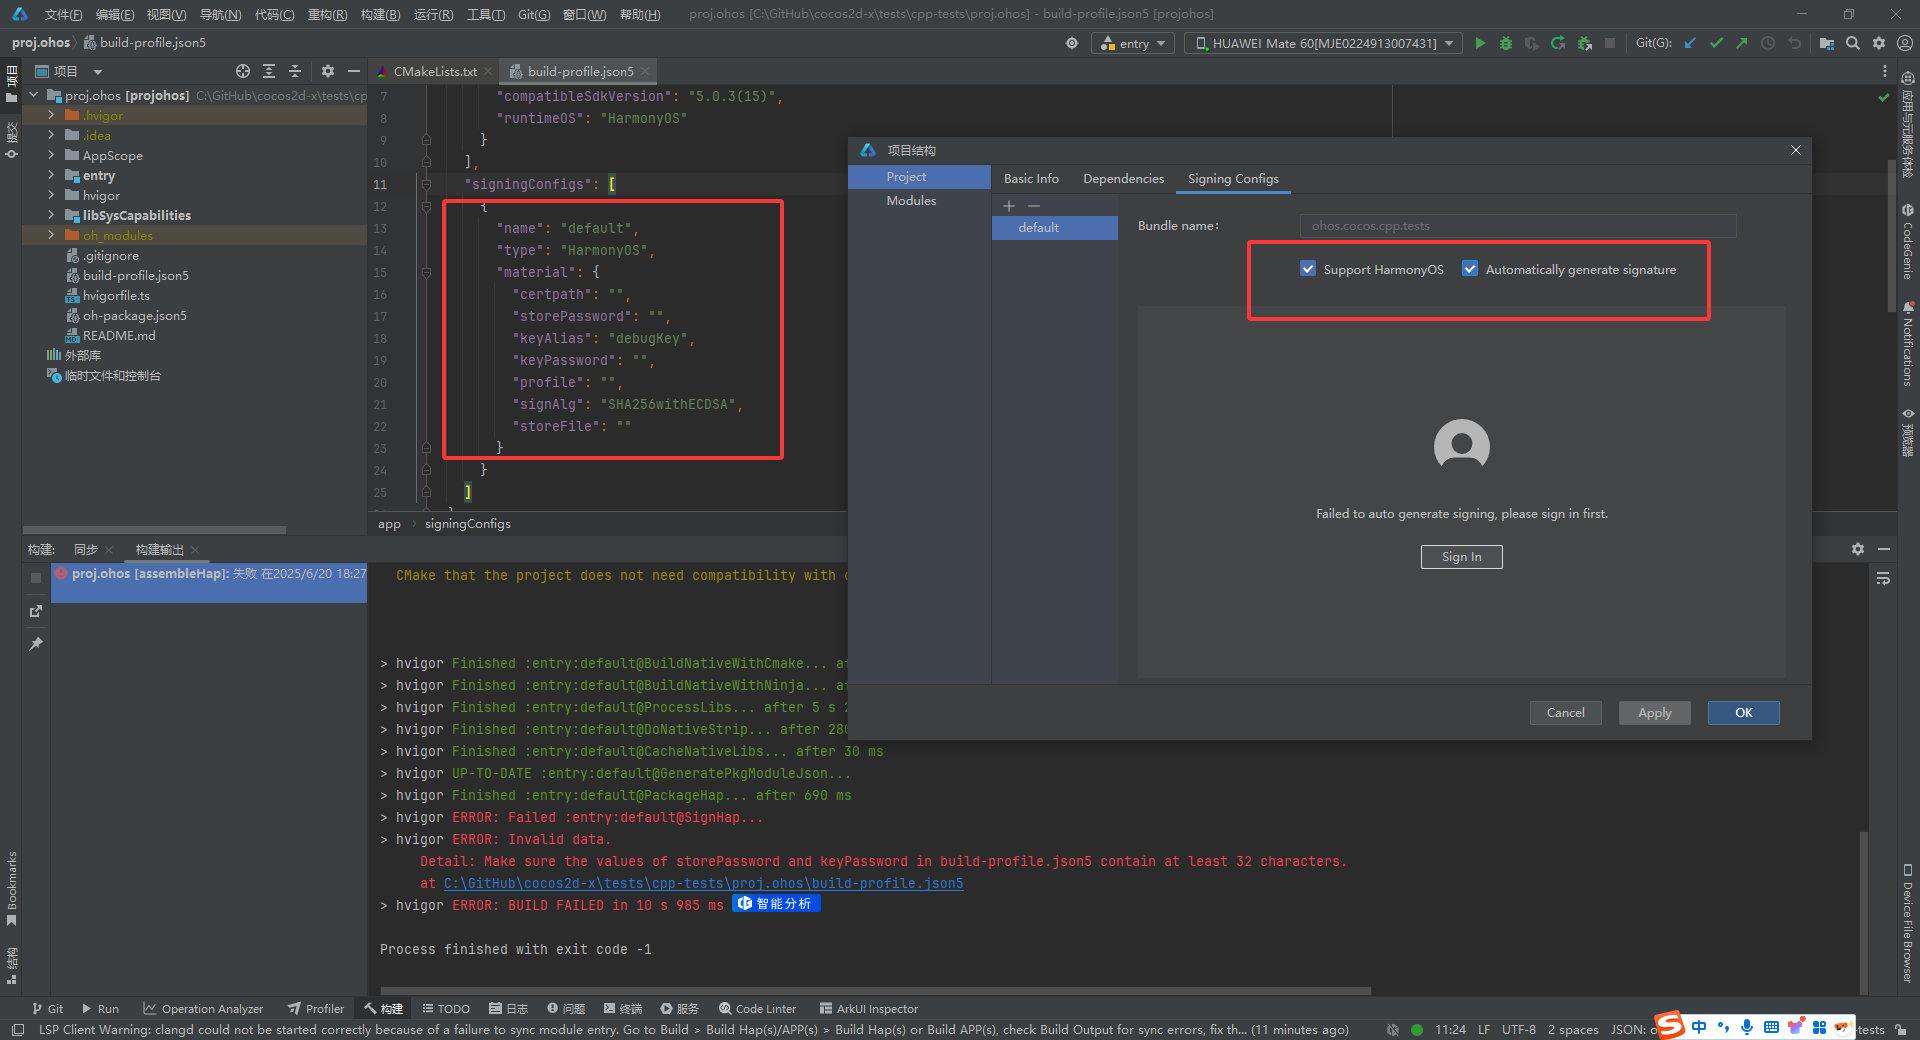Click the green Debug bug icon
Viewport: 1920px width, 1040px height.
pos(1506,43)
